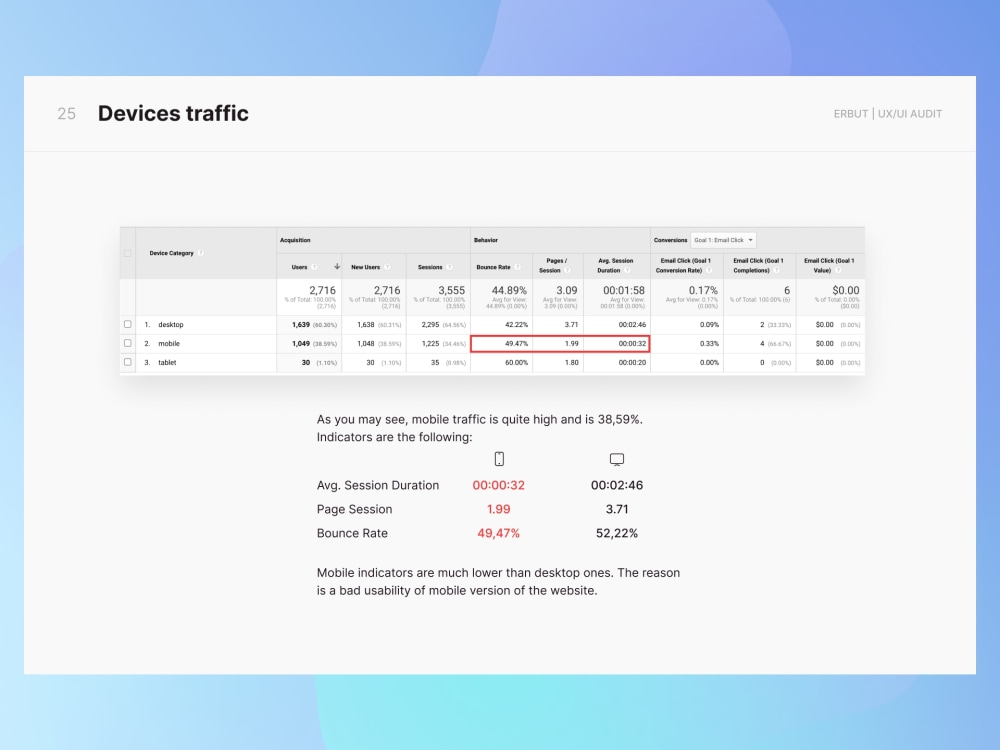Viewport: 1000px width, 750px height.
Task: Click desktop session duration cell 00:02:46
Action: pyautogui.click(x=632, y=325)
